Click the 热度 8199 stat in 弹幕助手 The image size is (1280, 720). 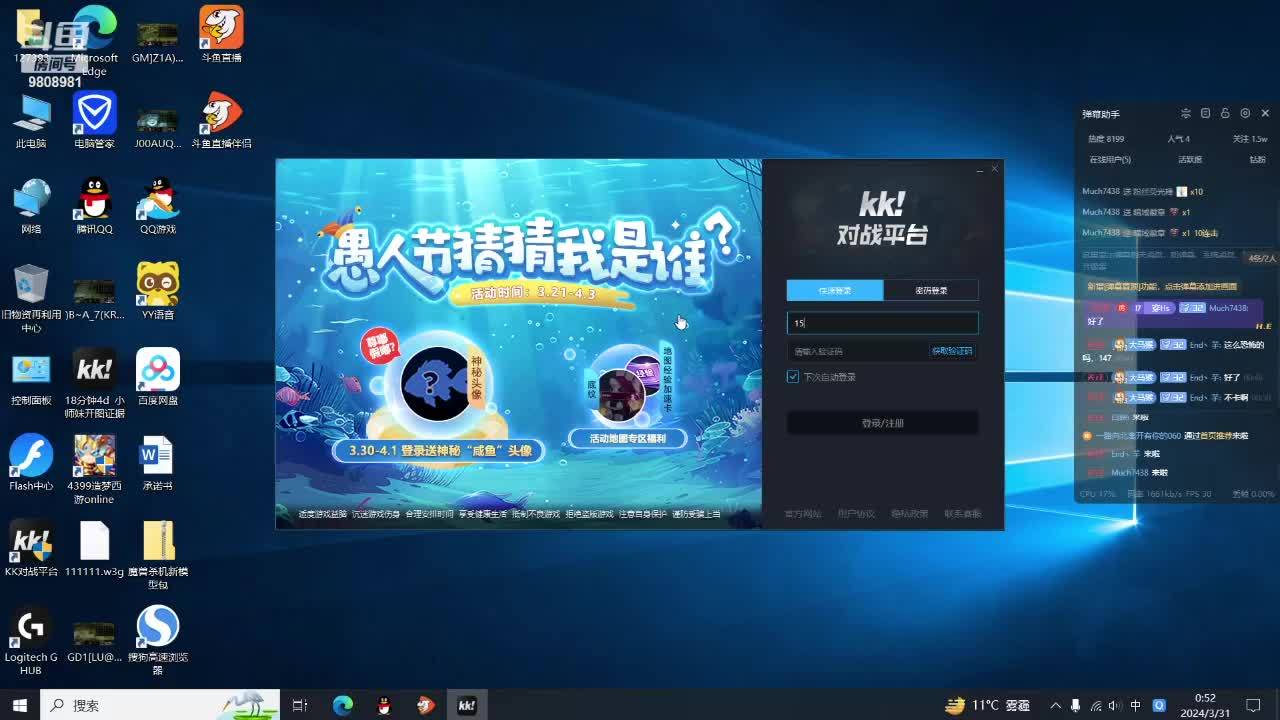pyautogui.click(x=1106, y=139)
